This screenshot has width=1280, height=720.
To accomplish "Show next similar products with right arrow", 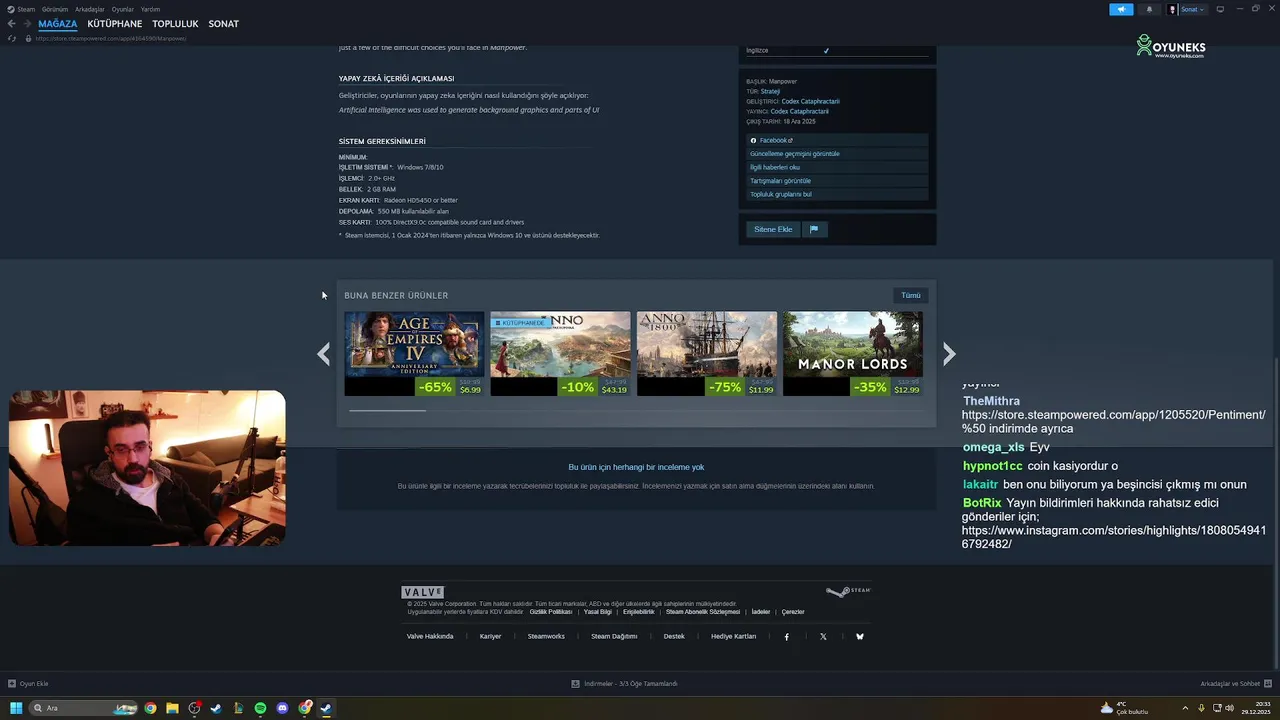I will [x=949, y=354].
